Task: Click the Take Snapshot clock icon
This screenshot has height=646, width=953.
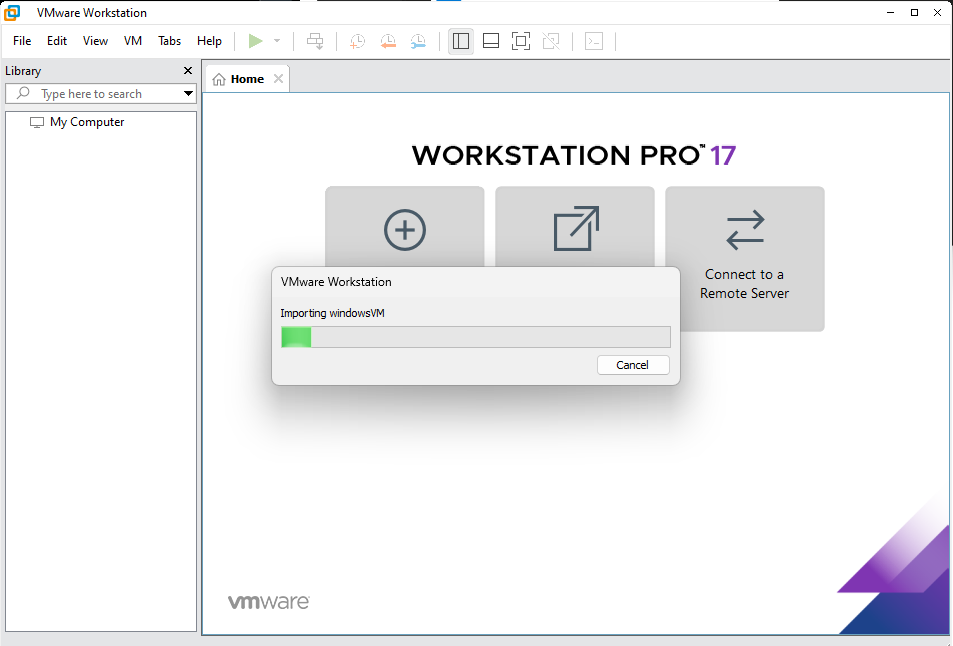Action: click(x=357, y=41)
